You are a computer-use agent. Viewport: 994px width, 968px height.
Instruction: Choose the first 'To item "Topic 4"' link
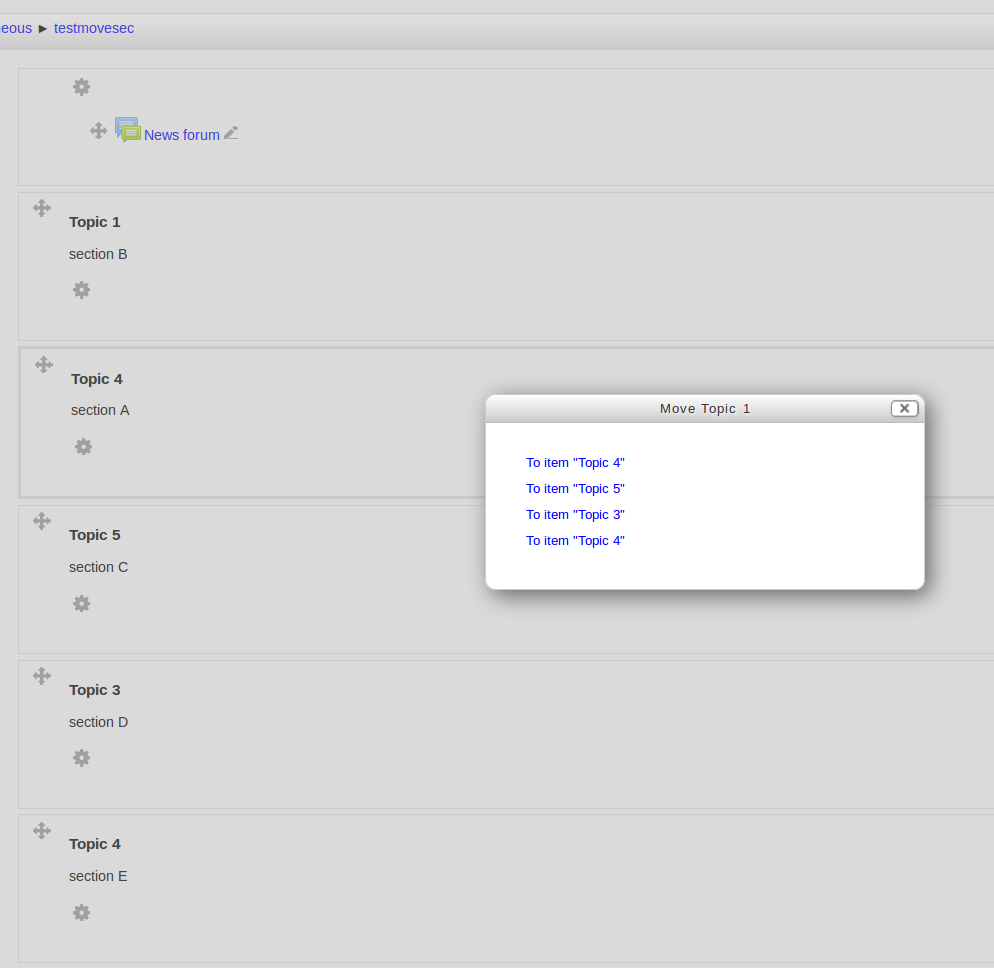tap(575, 463)
